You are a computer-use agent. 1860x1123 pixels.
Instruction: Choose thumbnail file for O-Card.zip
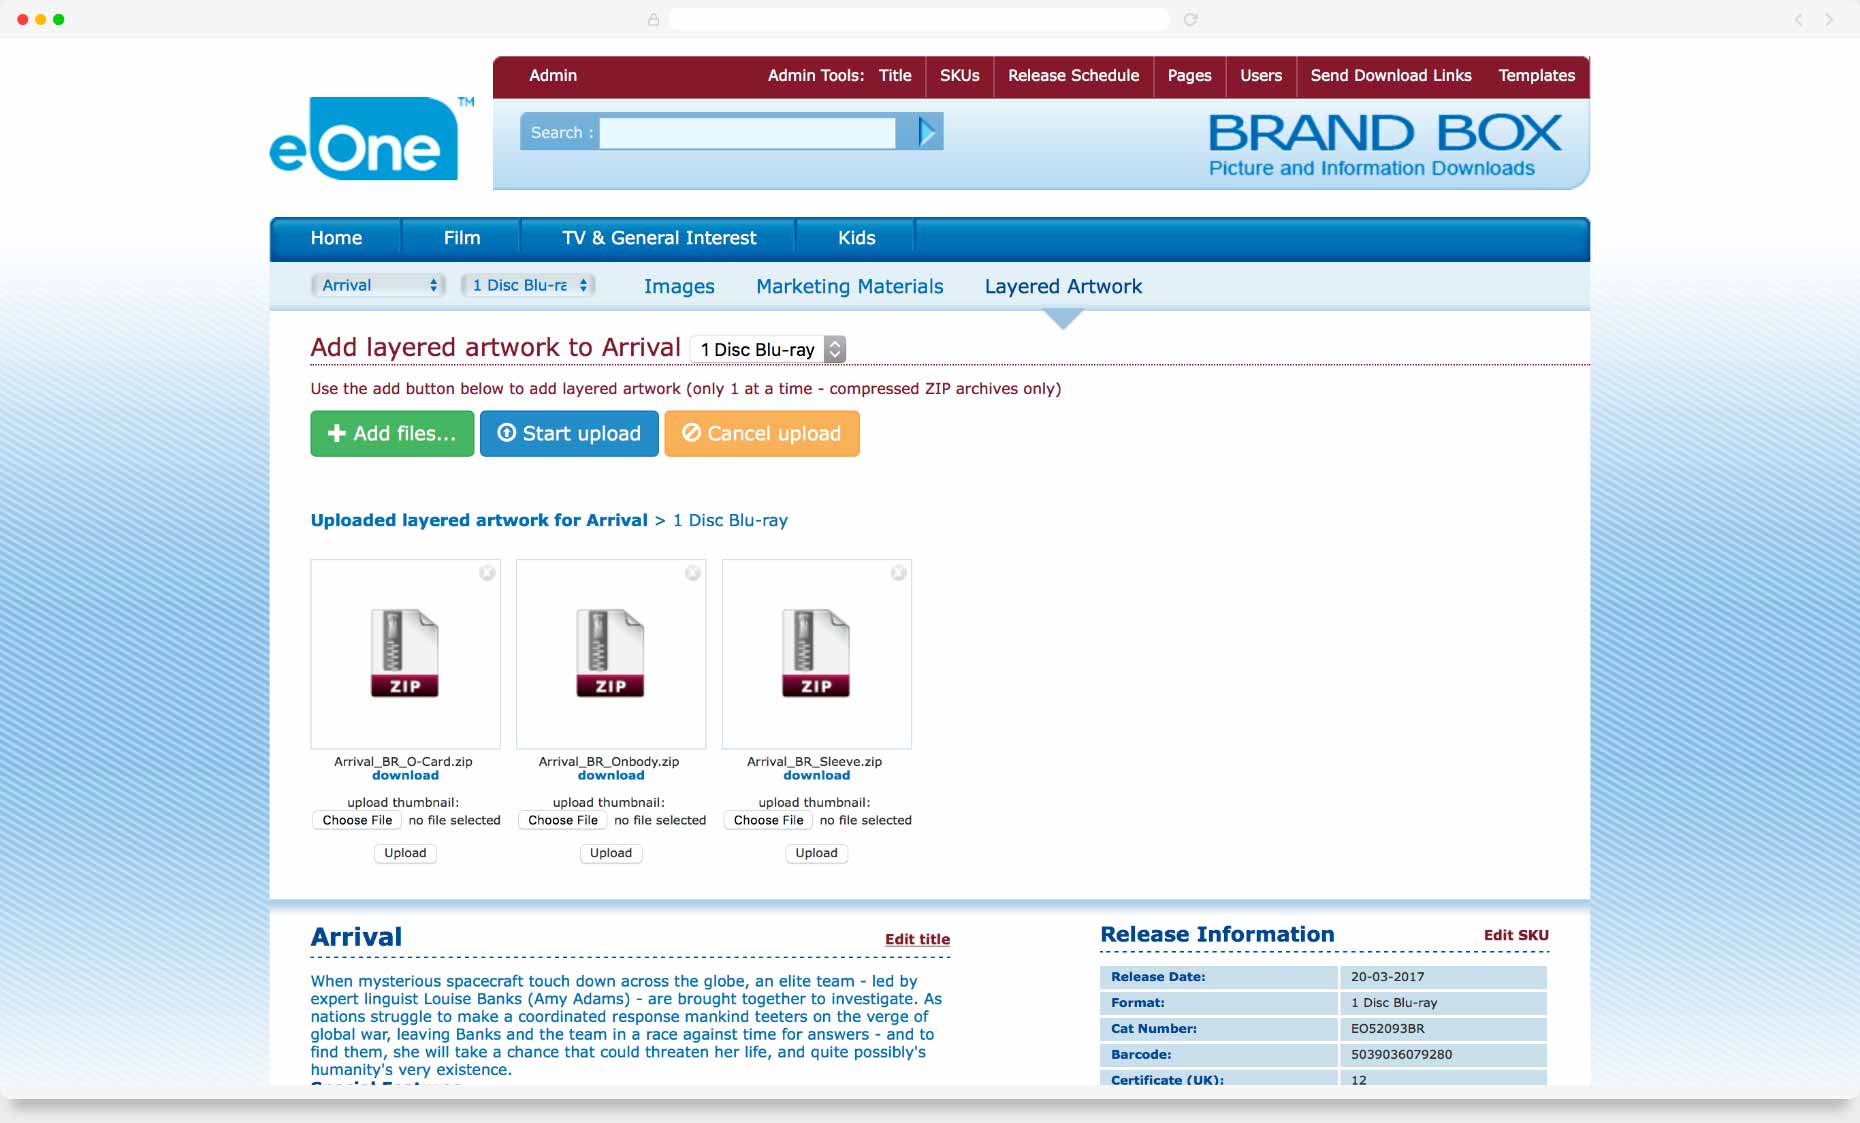tap(357, 820)
